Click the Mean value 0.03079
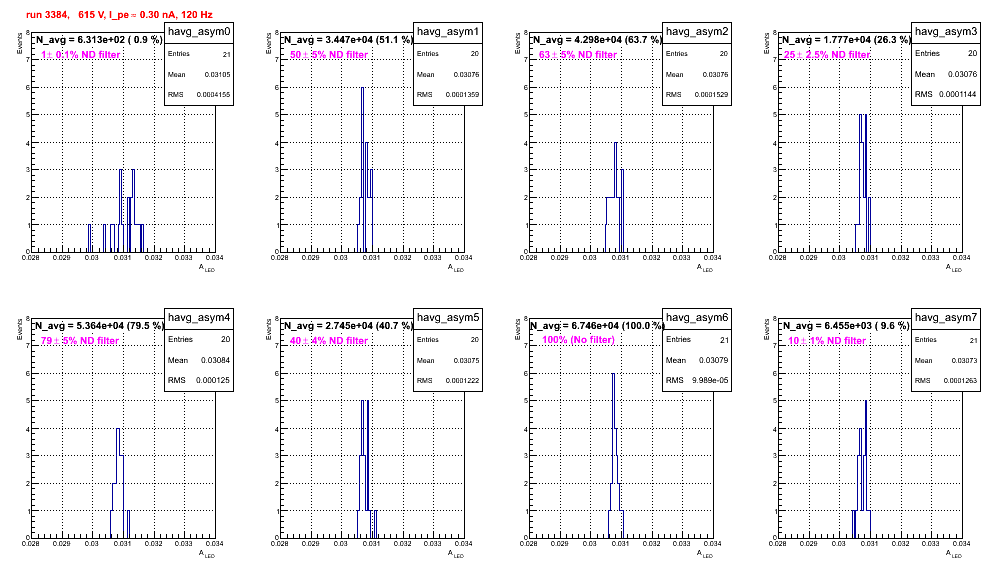 (x=713, y=360)
